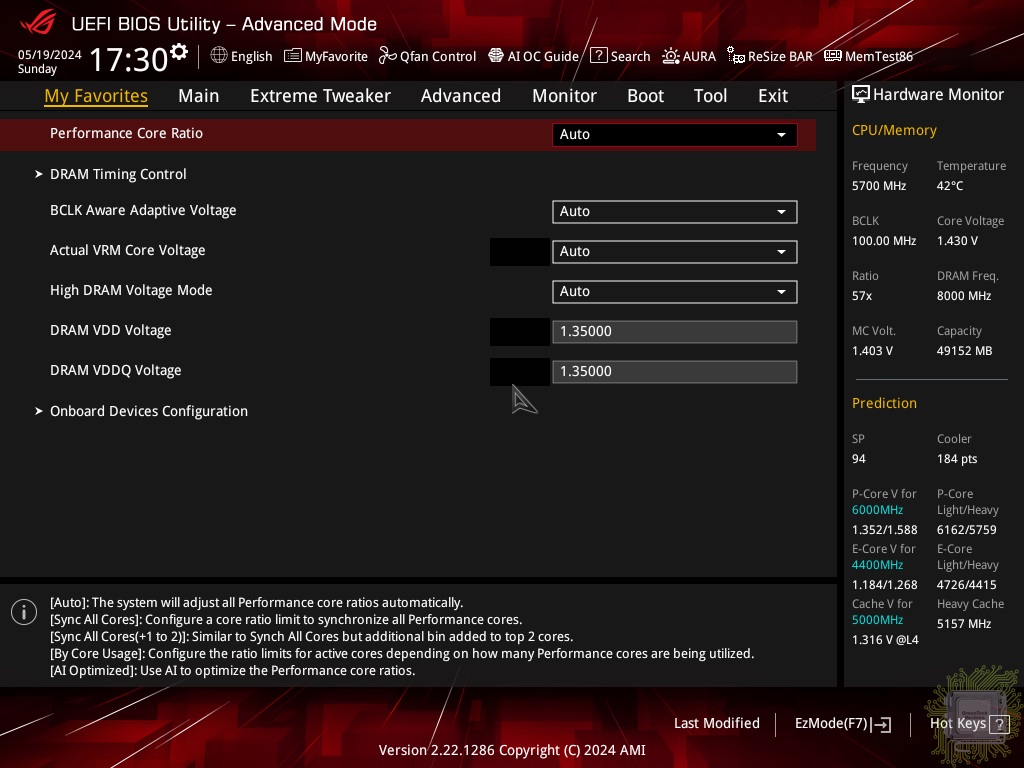1024x768 pixels.
Task: Click the Last Modified button
Action: click(x=716, y=723)
